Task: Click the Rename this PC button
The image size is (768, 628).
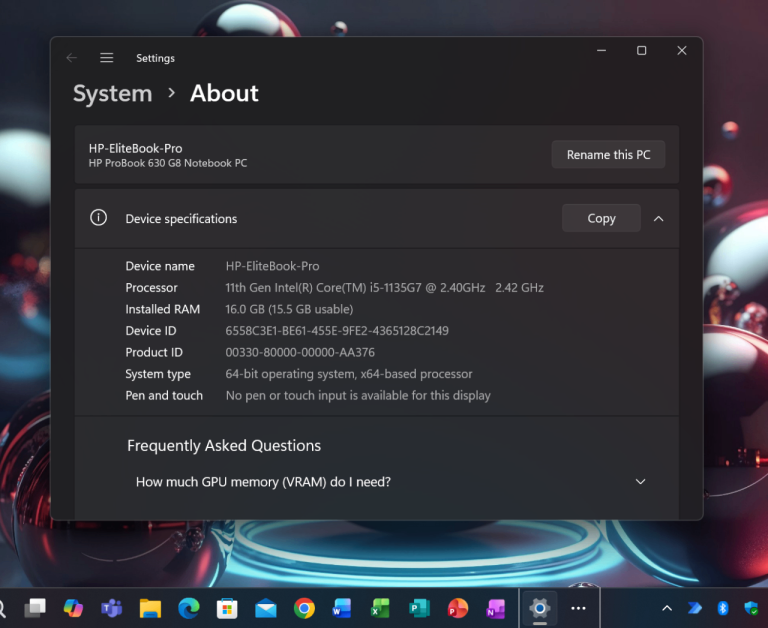Action: click(x=608, y=155)
